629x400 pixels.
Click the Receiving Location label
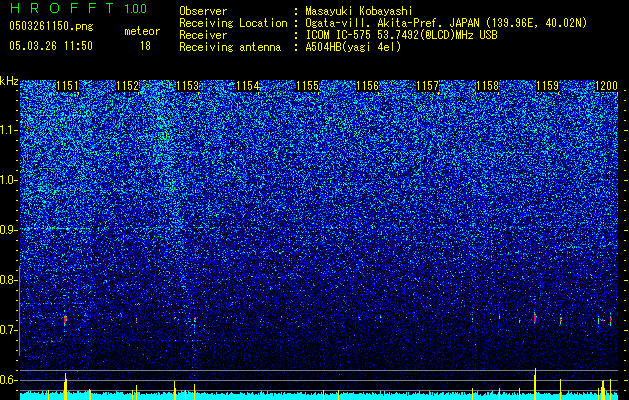click(x=233, y=23)
